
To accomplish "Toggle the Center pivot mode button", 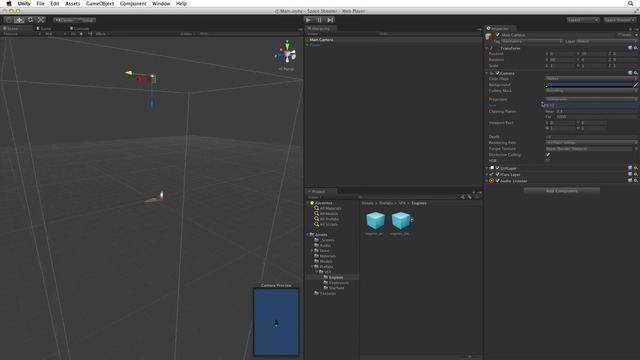I will [x=64, y=20].
